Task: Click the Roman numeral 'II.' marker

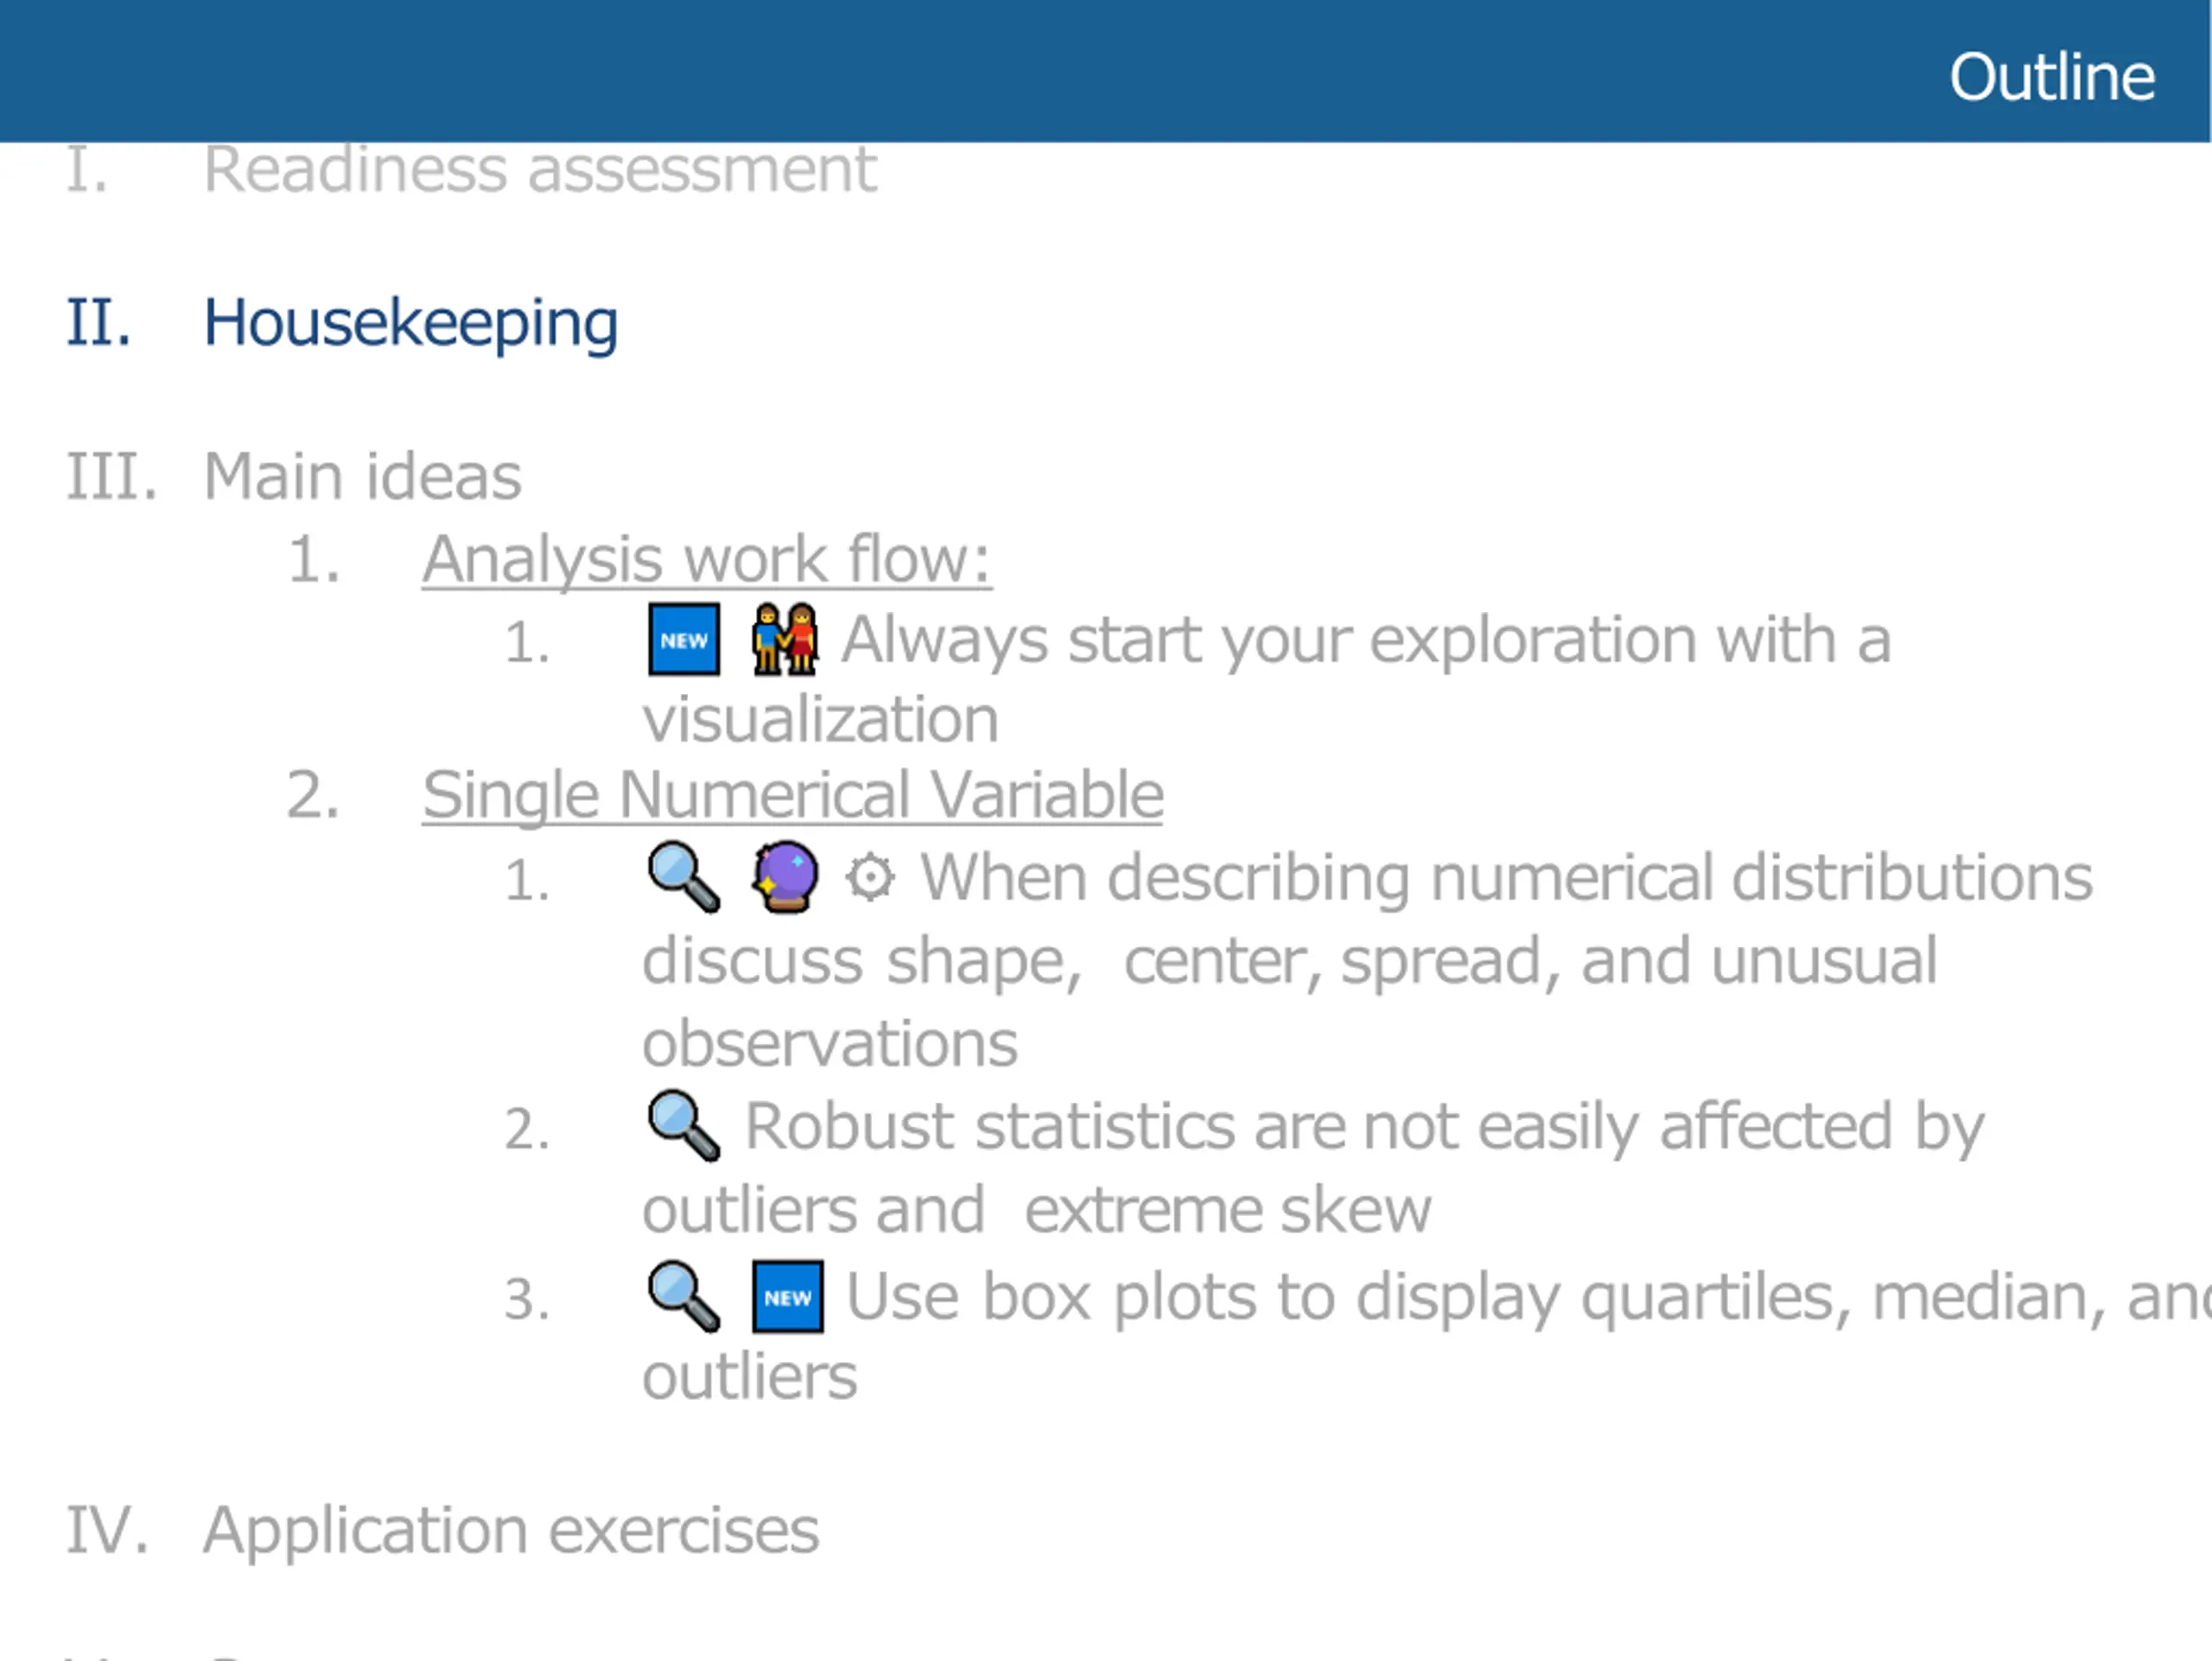Action: coord(98,323)
